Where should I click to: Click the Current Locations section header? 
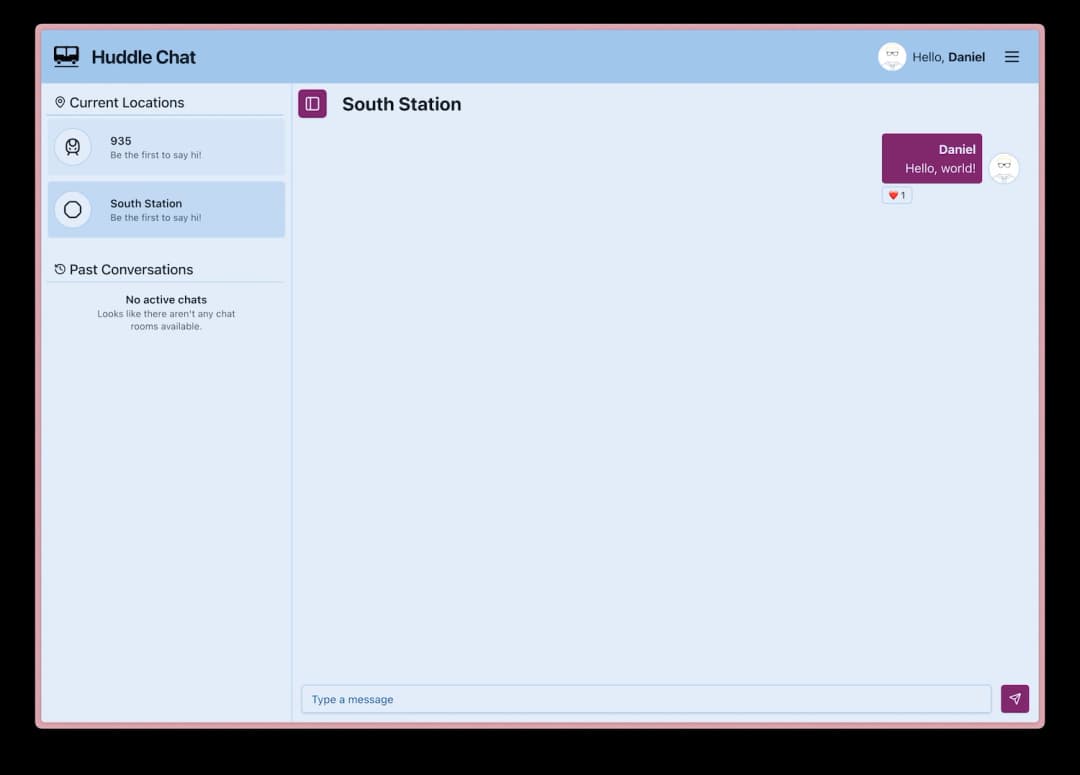[x=120, y=103]
